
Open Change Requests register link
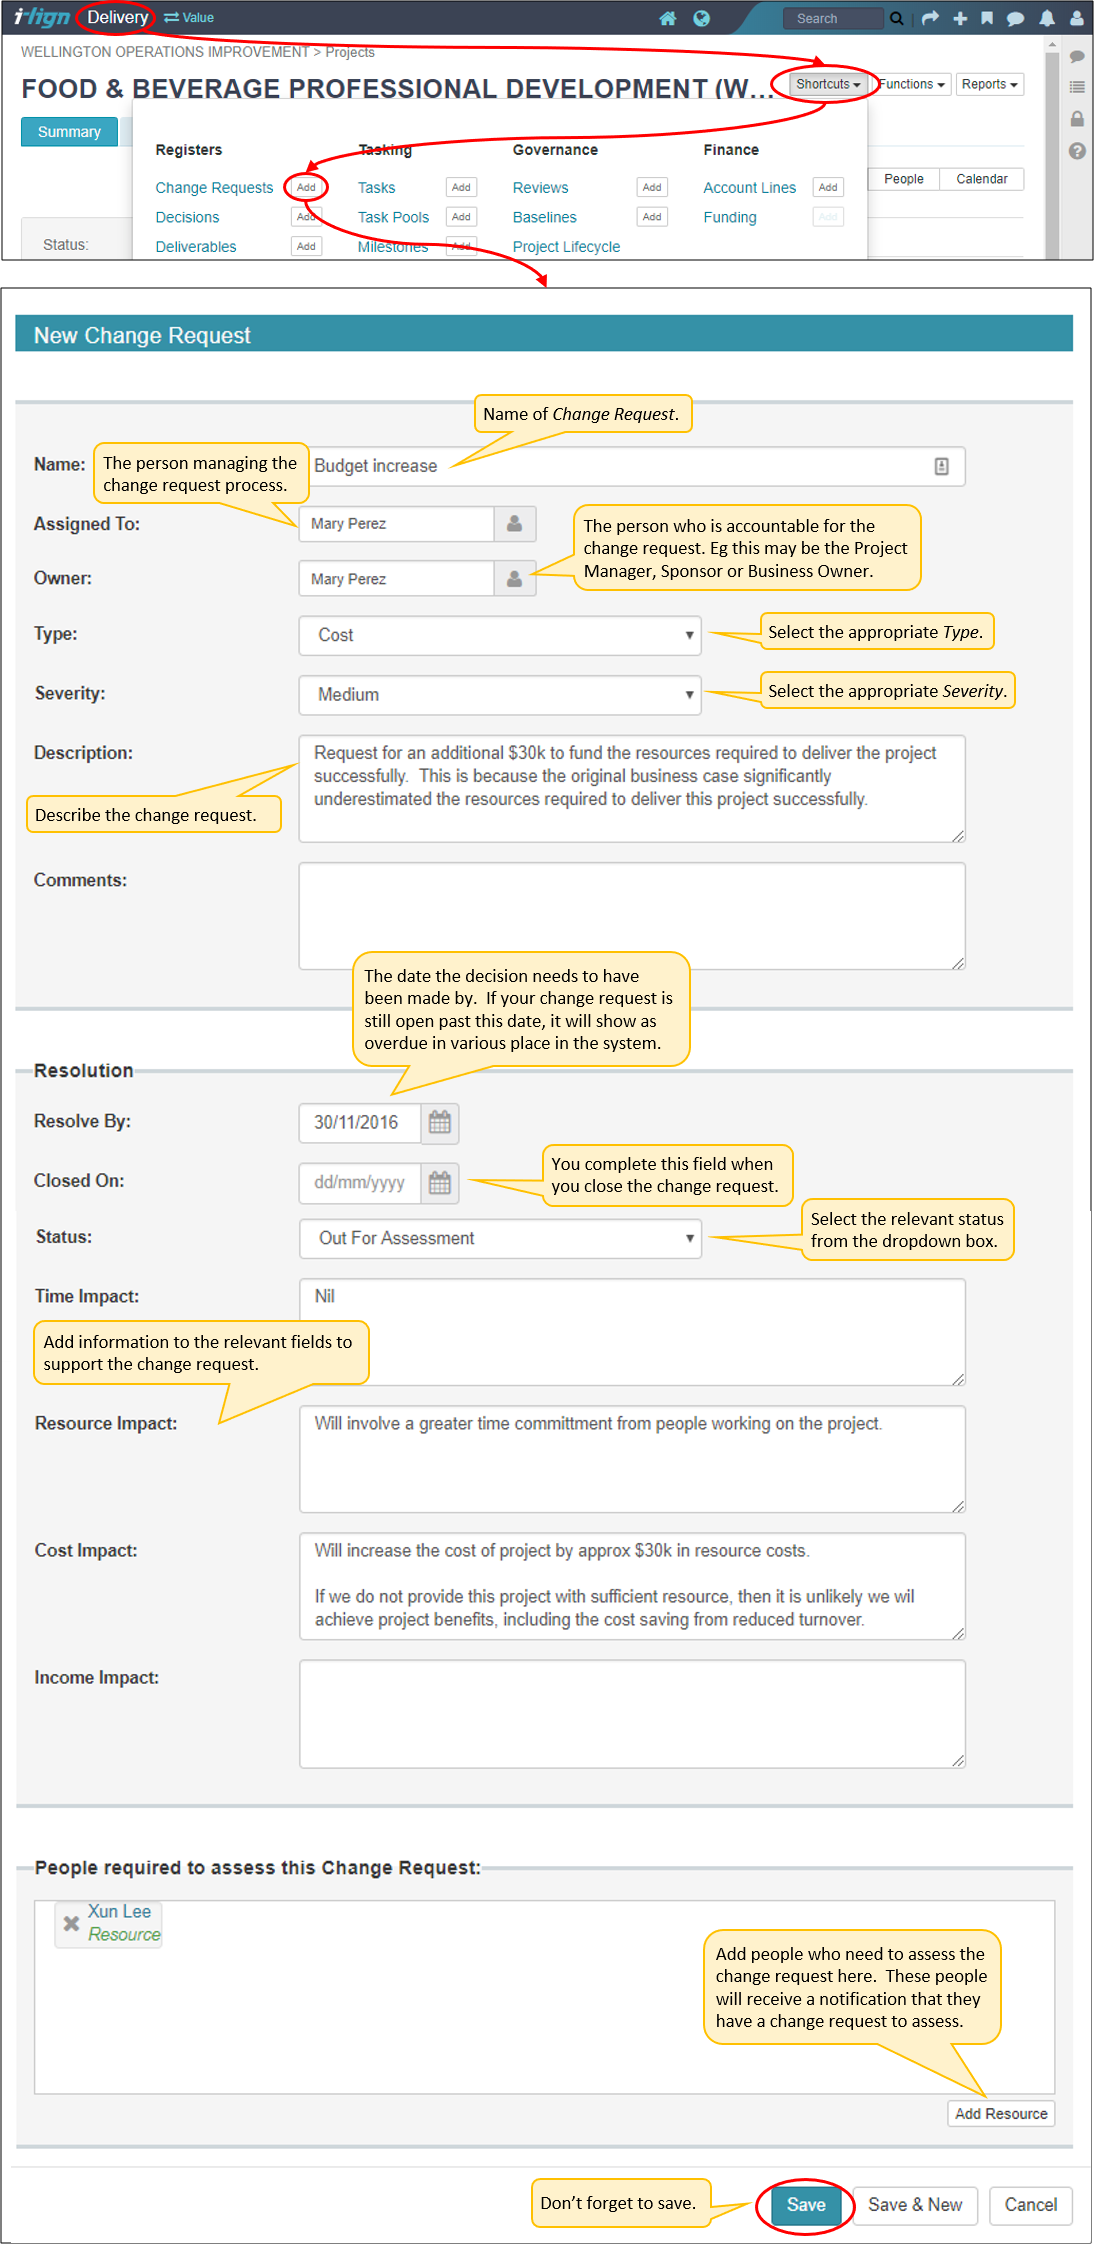[214, 188]
